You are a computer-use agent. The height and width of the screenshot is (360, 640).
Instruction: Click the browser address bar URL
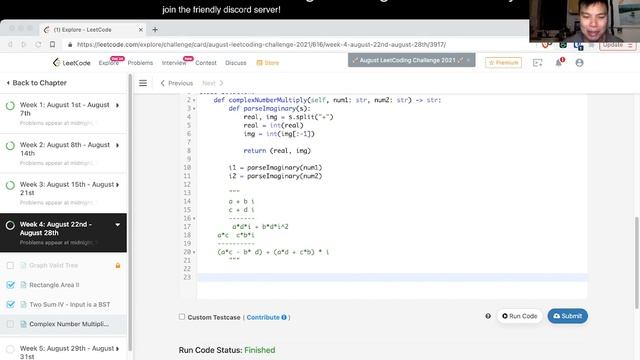coord(261,44)
